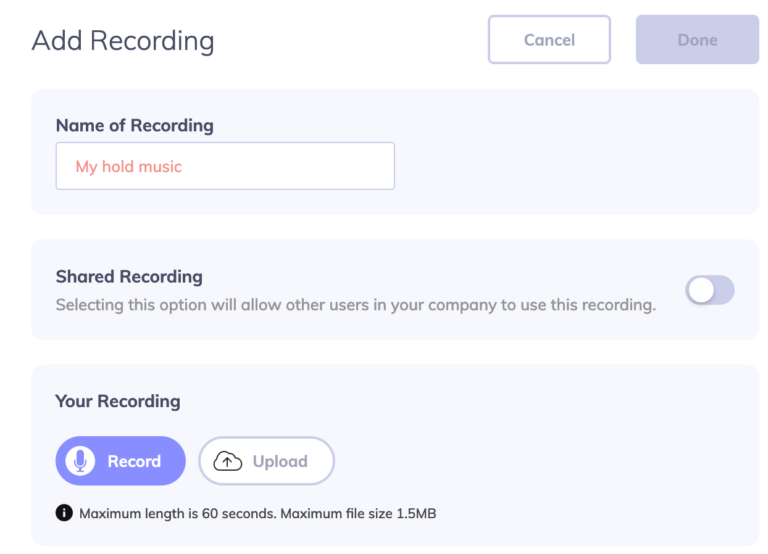Click the 'Your Recording' heading
Viewport: 768px width, 554px height.
click(x=118, y=401)
